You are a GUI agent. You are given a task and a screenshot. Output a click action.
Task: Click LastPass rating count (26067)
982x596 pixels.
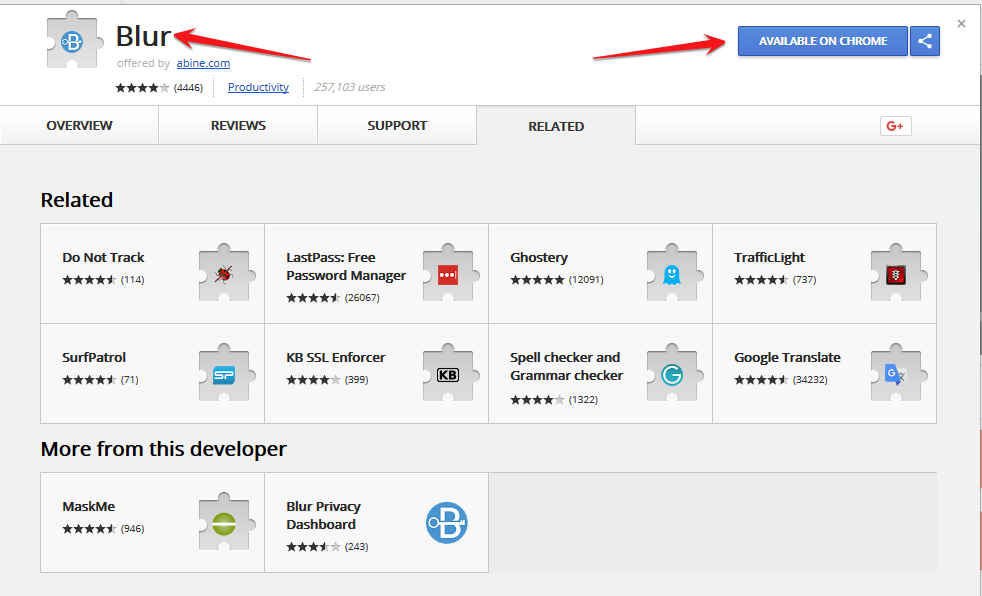[x=362, y=298]
